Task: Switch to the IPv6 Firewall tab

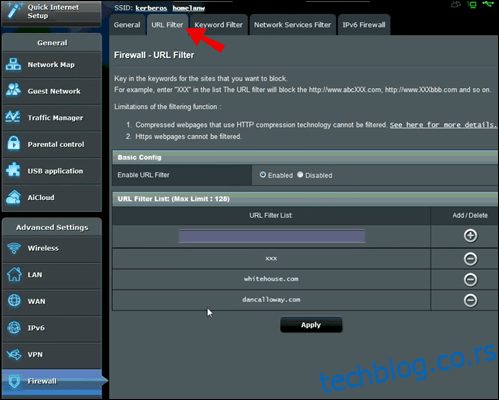Action: click(364, 25)
